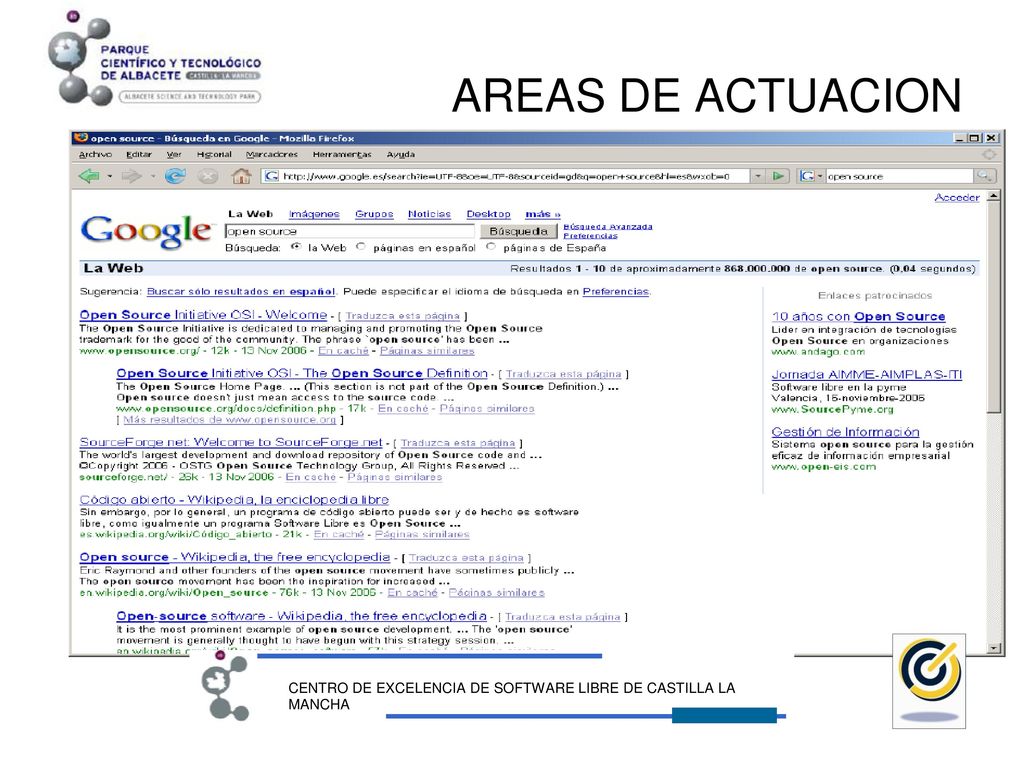Open sponsored link 'Gestión de Información'
The height and width of the screenshot is (768, 1024).
pos(845,432)
